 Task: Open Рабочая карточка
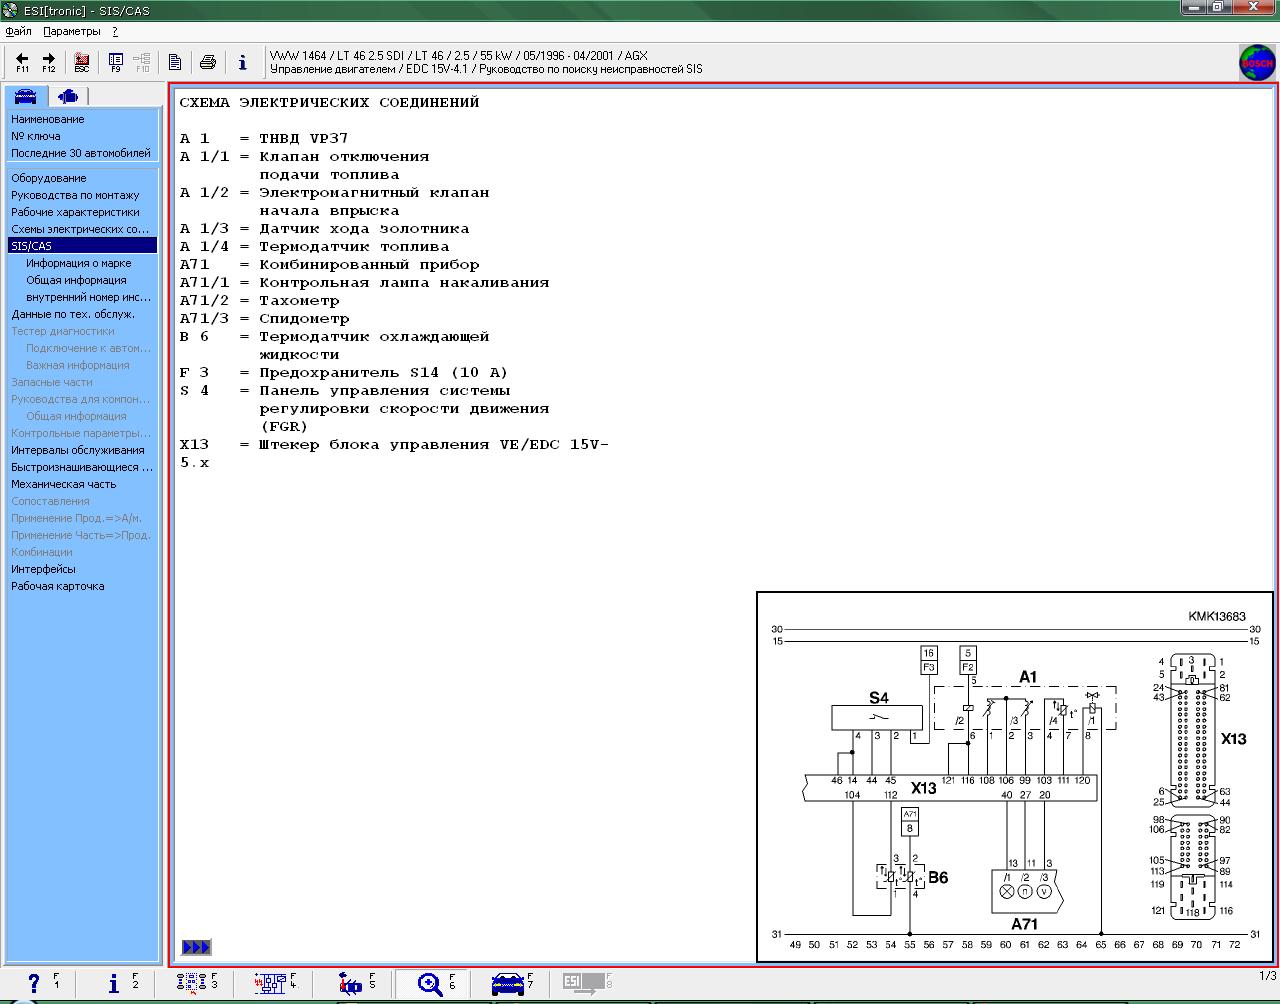click(x=58, y=586)
